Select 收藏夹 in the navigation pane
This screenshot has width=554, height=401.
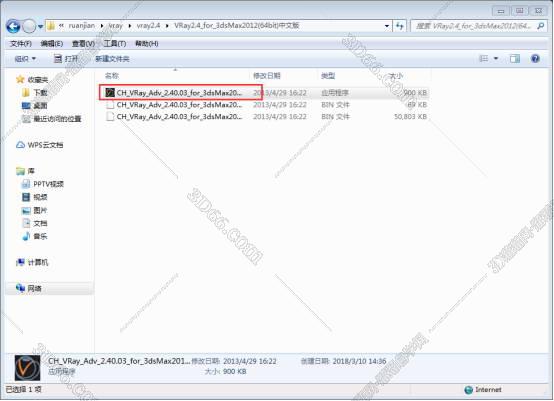(37, 79)
